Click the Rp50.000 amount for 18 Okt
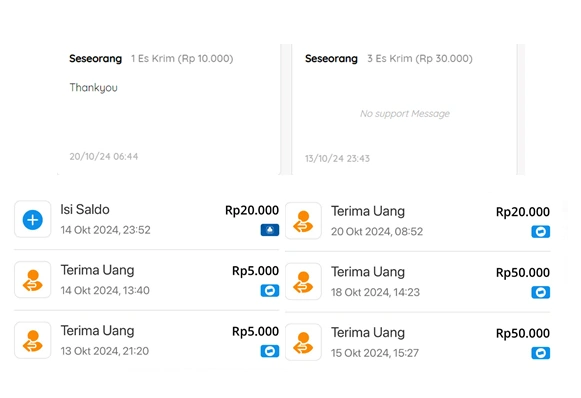Screen dimensions: 581x398 point(522,273)
